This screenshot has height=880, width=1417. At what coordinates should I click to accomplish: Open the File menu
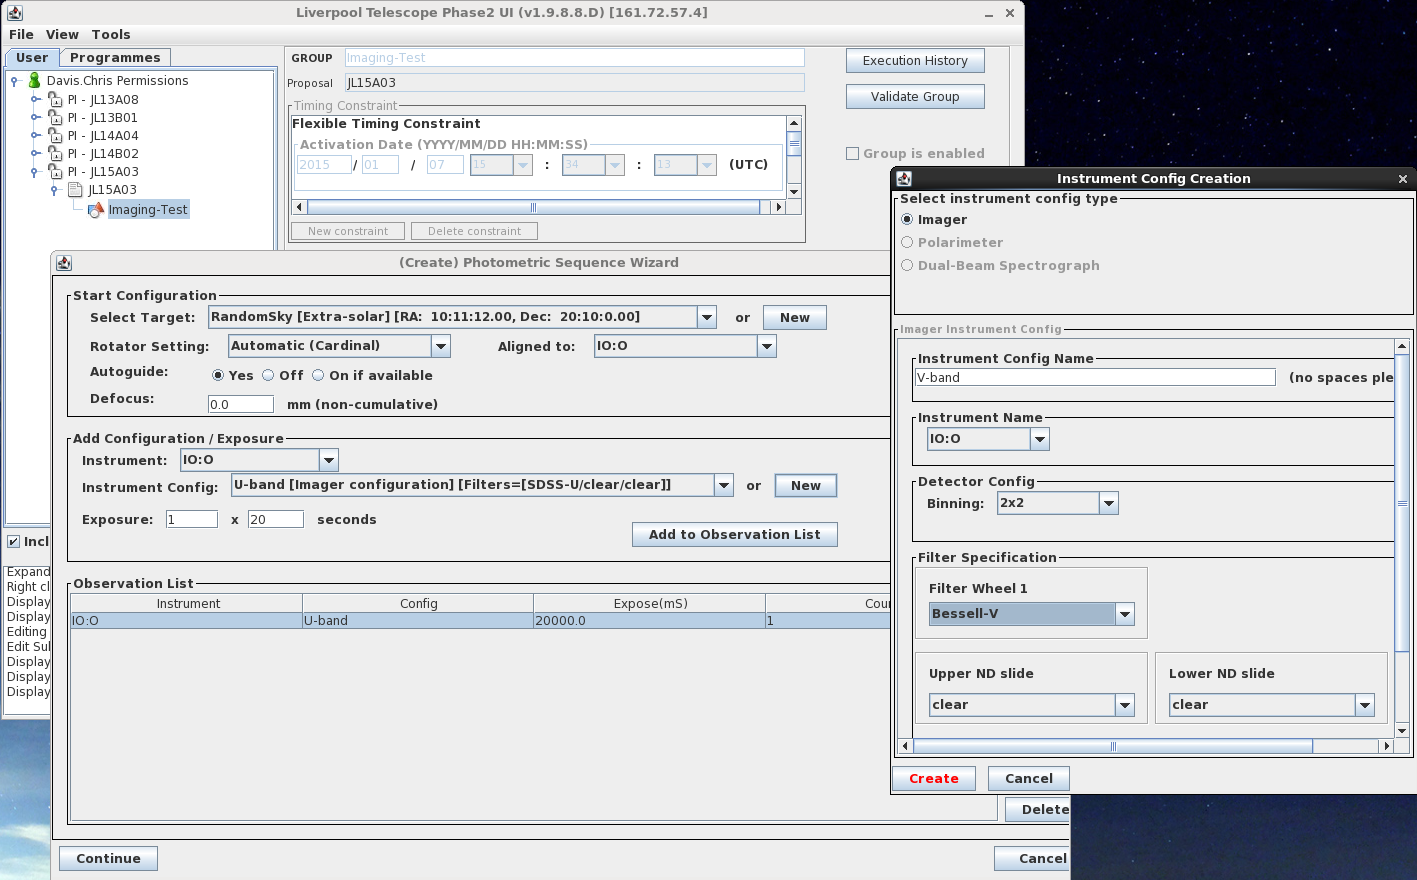tap(21, 34)
